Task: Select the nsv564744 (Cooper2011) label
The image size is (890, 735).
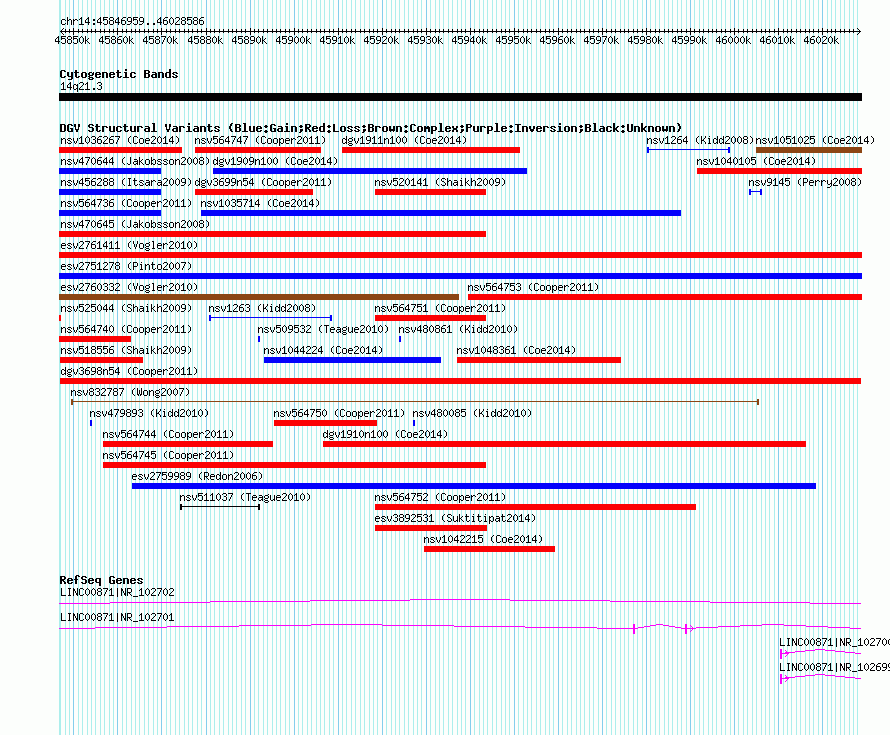Action: tap(168, 434)
